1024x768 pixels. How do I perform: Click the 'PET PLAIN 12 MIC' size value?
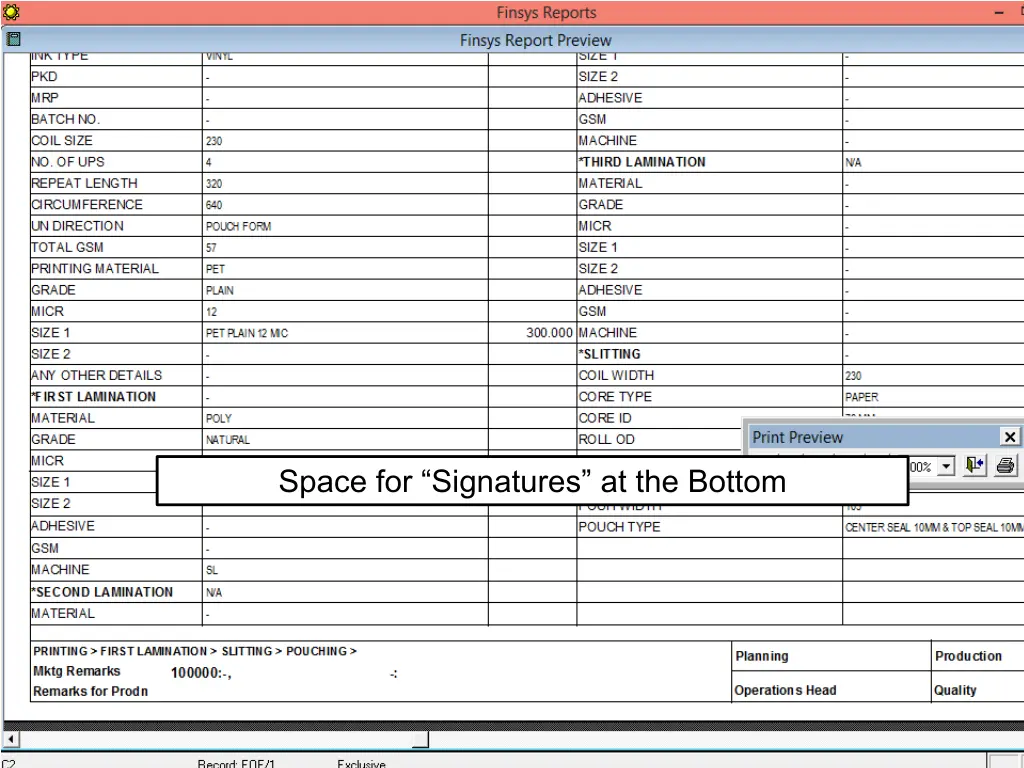click(x=247, y=333)
